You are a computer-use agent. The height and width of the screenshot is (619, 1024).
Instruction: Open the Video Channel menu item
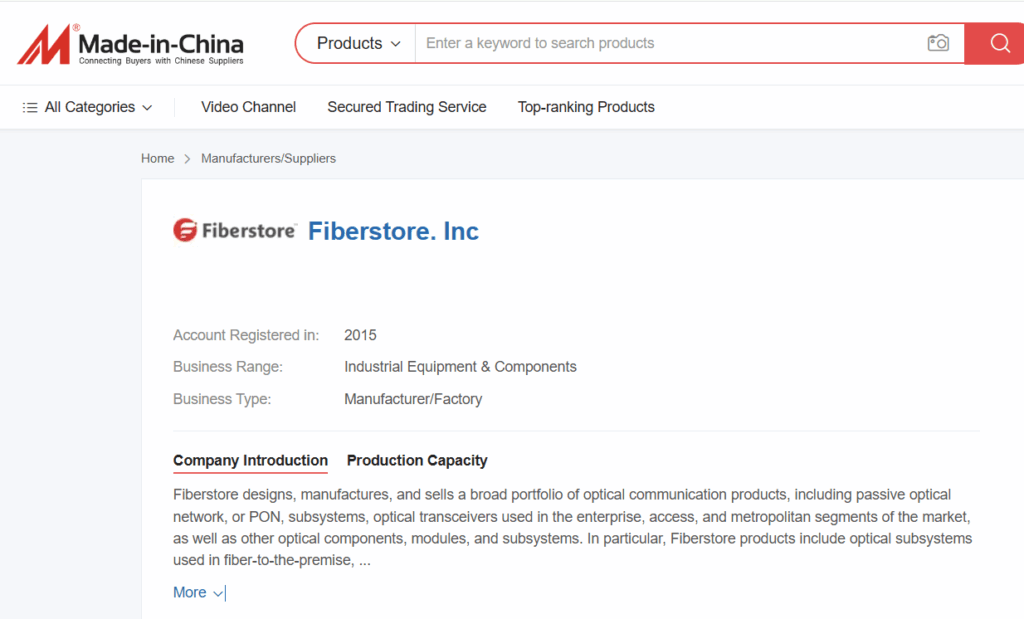point(248,107)
